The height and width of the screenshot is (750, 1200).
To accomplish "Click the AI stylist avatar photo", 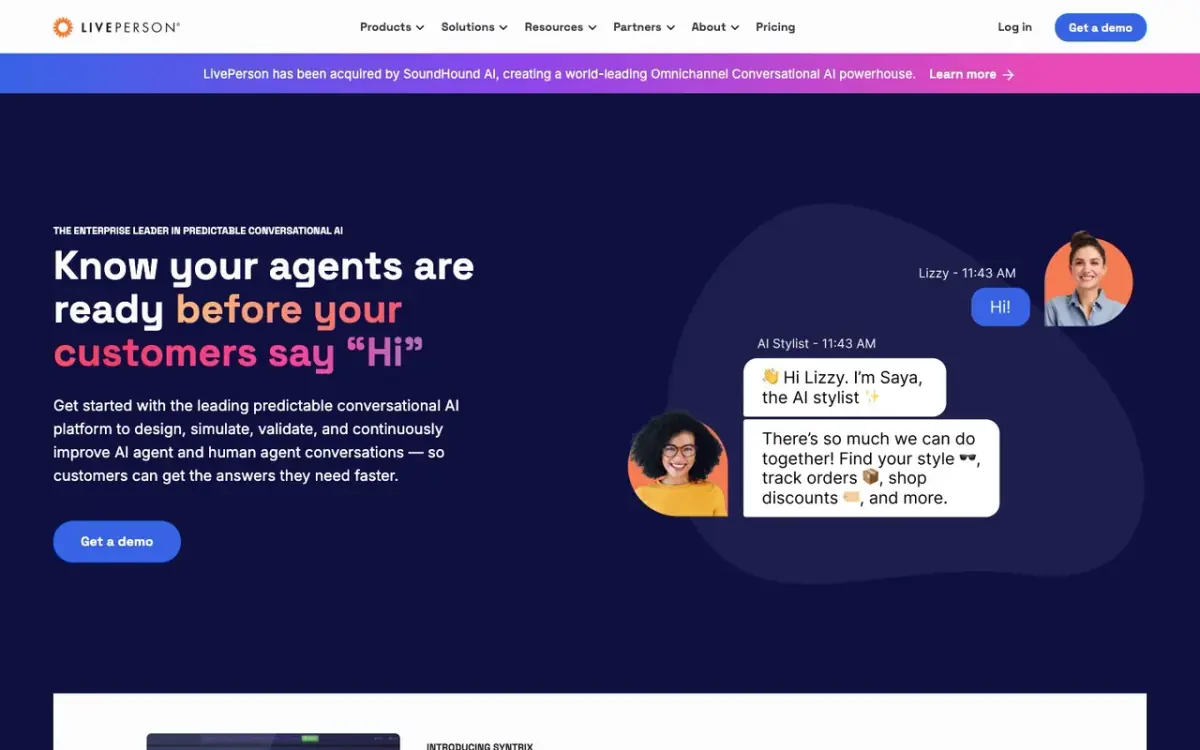I will pos(678,464).
